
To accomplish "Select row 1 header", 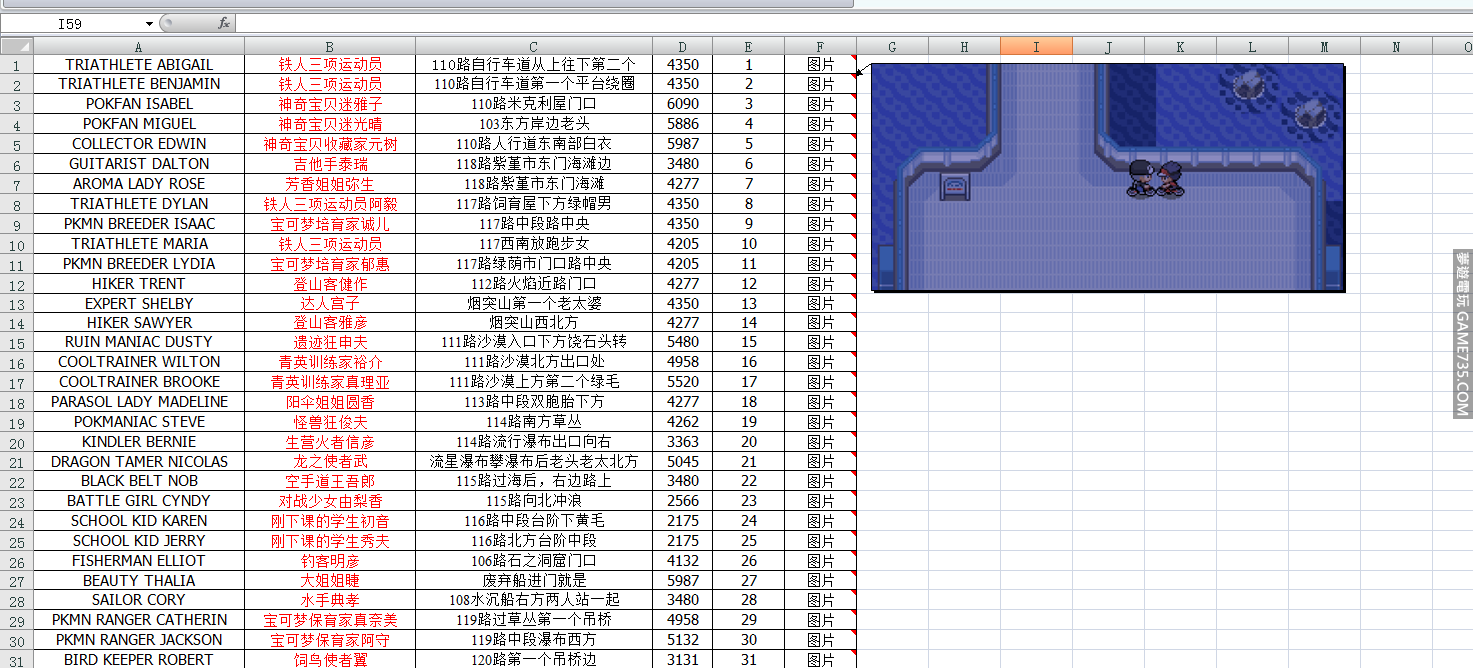I will 17,65.
